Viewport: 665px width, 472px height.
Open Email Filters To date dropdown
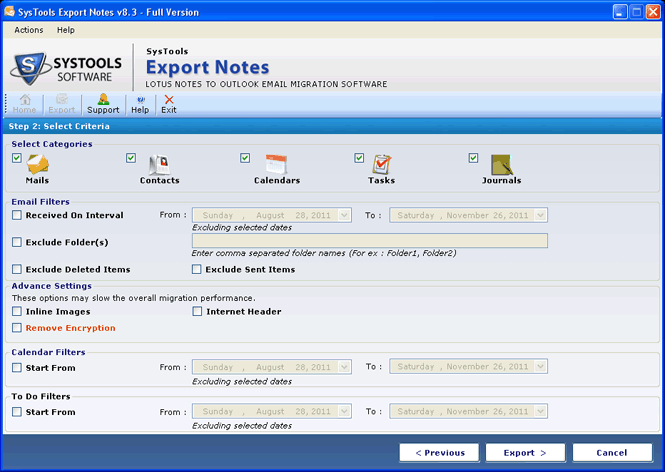540,215
